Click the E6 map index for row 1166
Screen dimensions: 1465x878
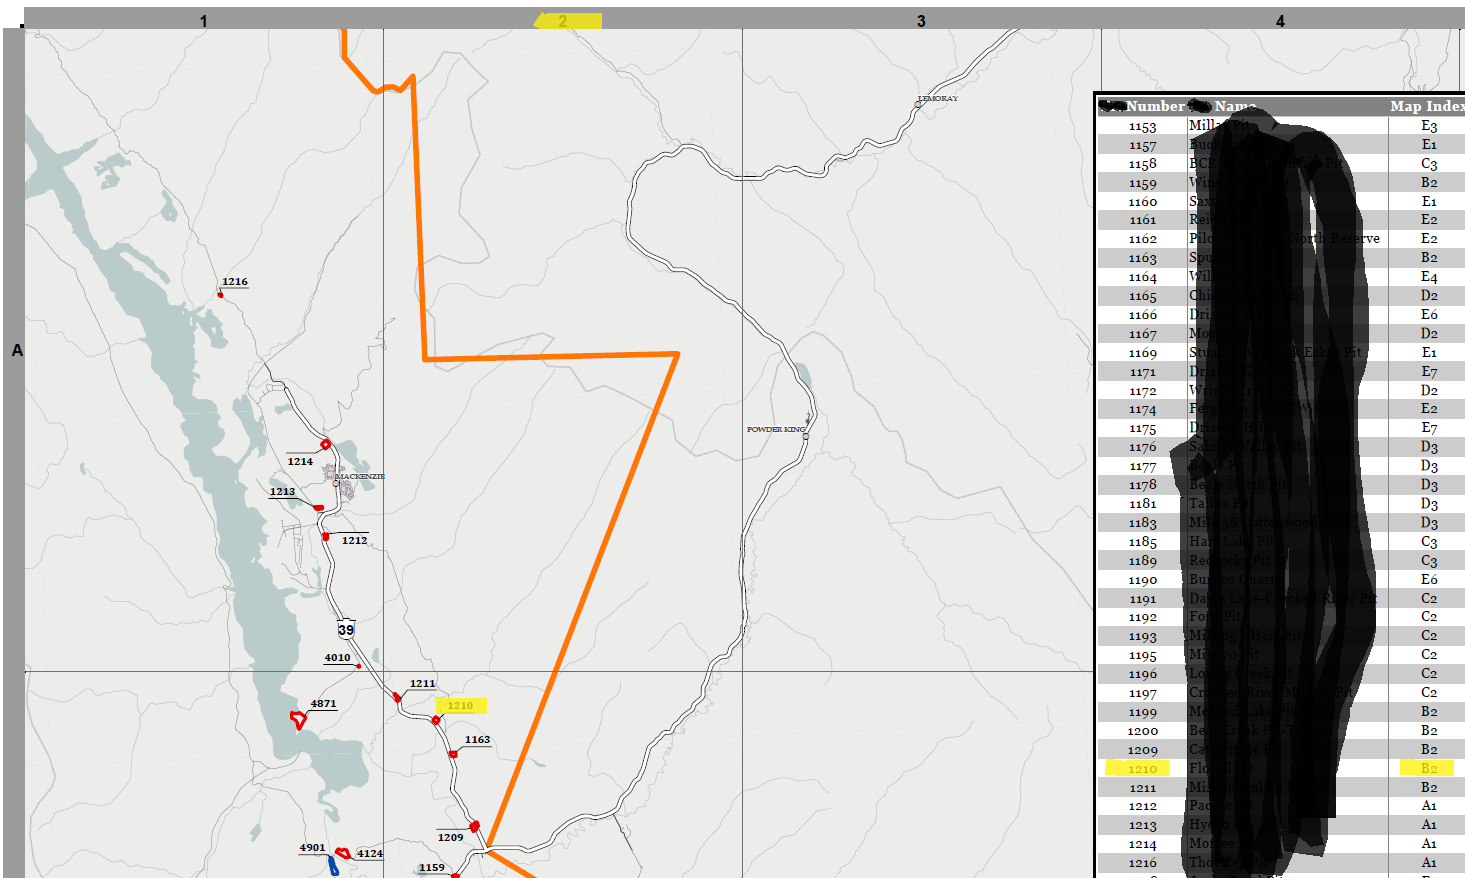click(x=1429, y=315)
